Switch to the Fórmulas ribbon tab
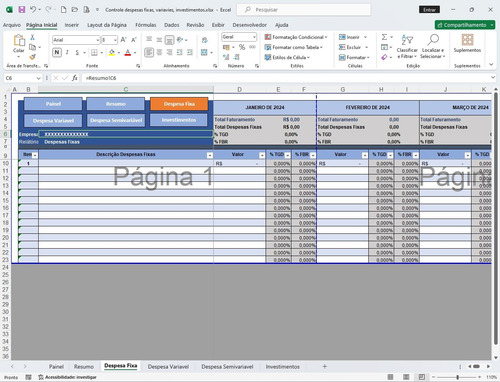Viewport: 500px width, 382px height. tap(146, 25)
